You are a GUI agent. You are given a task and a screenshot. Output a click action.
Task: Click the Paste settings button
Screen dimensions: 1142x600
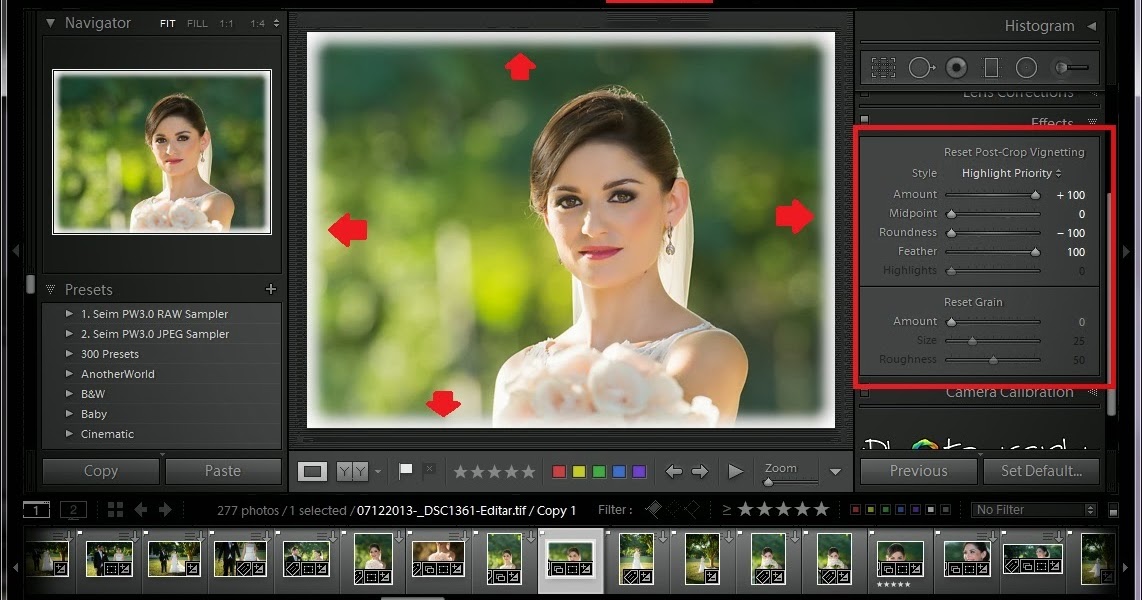[x=223, y=471]
